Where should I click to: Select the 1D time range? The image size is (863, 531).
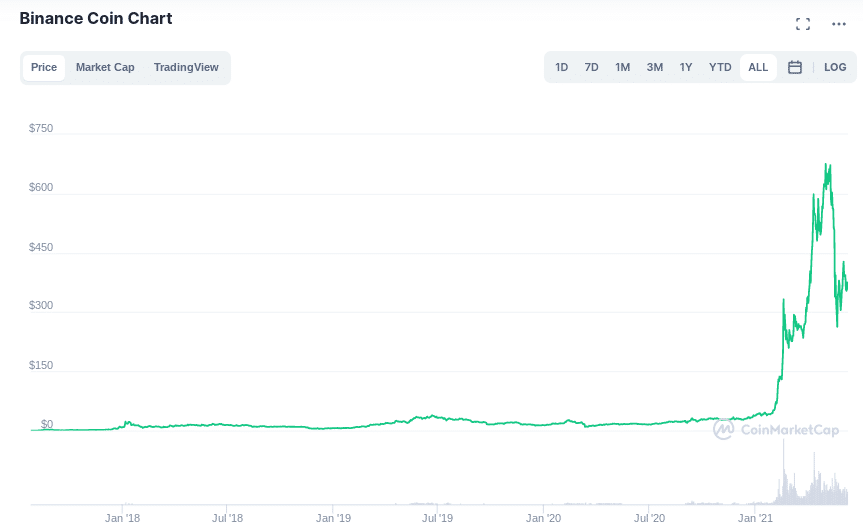[x=561, y=67]
